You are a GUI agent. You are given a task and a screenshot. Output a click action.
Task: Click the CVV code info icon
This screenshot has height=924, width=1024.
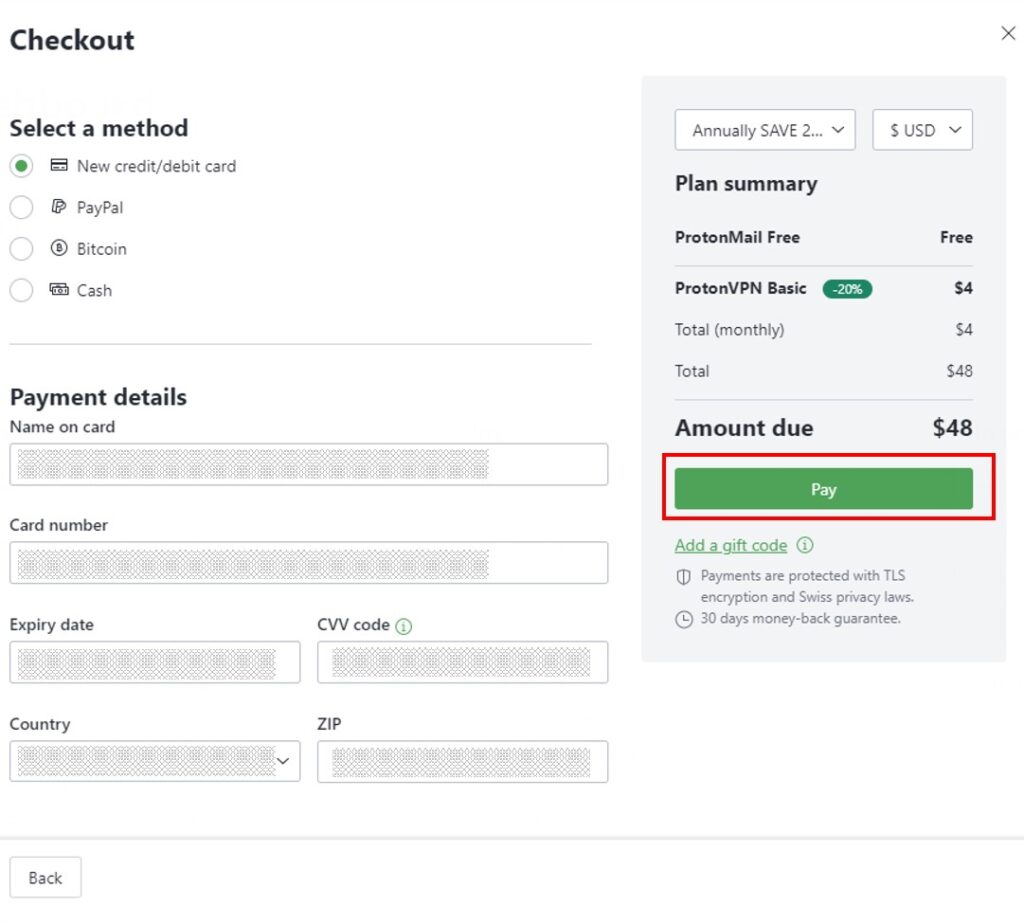tap(403, 626)
